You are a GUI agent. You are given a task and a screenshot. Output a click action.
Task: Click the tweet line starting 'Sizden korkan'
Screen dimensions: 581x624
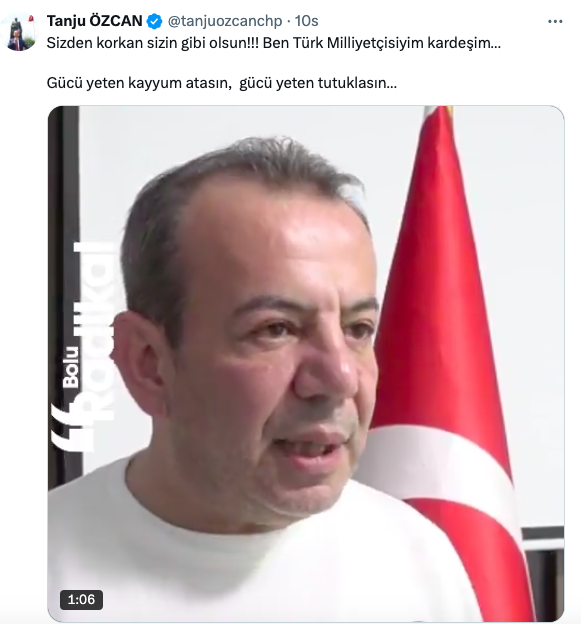(x=273, y=43)
